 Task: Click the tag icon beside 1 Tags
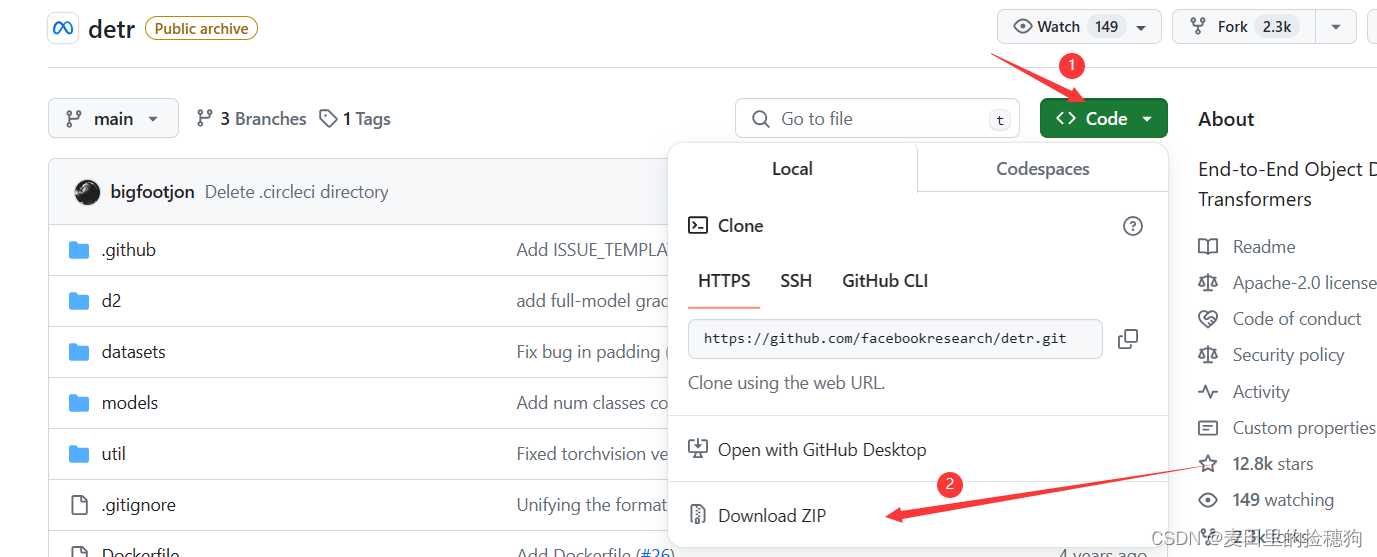(328, 119)
